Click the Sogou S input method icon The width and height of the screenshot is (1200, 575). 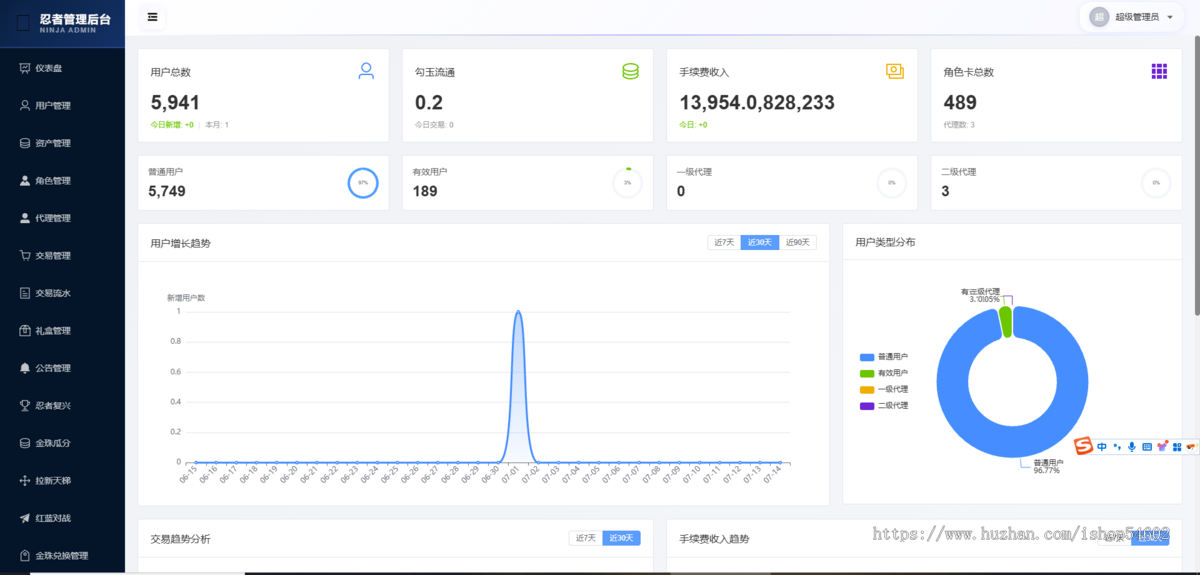pyautogui.click(x=1083, y=446)
